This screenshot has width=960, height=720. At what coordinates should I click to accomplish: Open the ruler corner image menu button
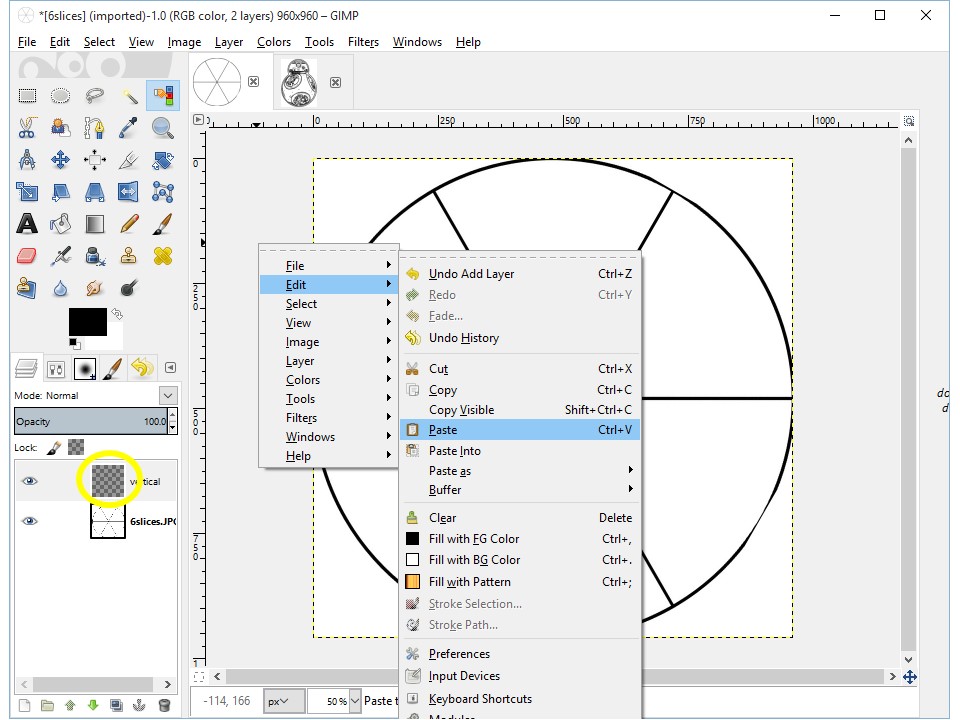coord(198,120)
